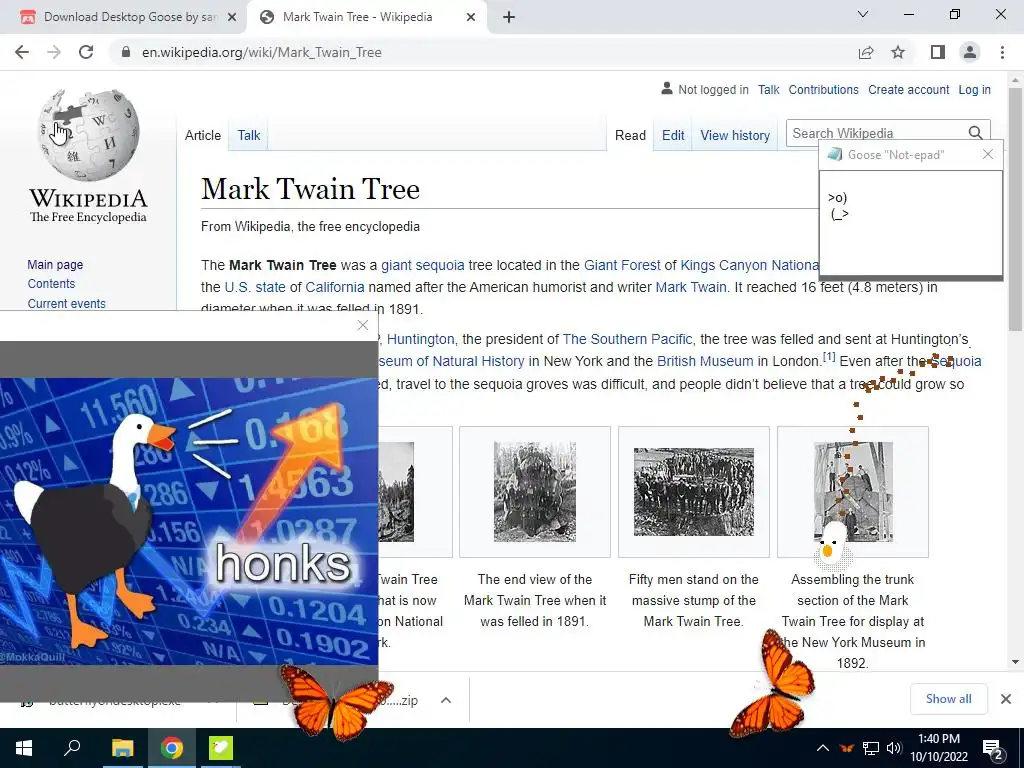Click the browser forward arrow

coord(54,52)
